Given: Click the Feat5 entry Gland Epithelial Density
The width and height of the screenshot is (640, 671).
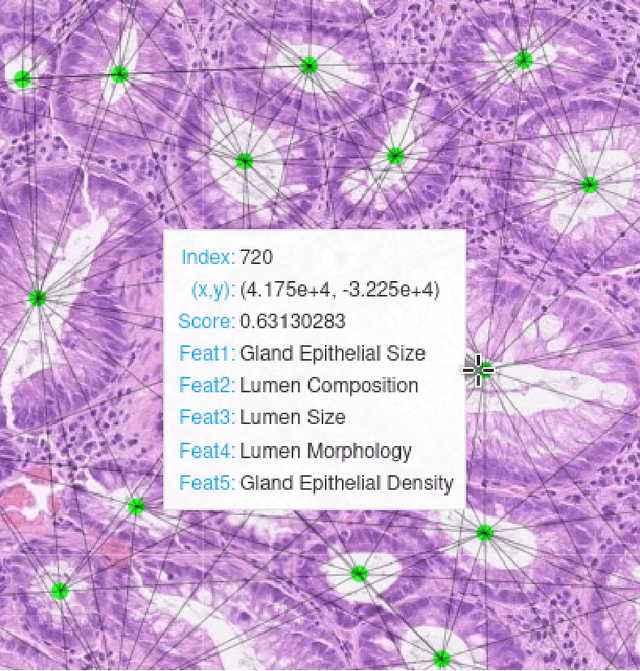Looking at the screenshot, I should (347, 483).
